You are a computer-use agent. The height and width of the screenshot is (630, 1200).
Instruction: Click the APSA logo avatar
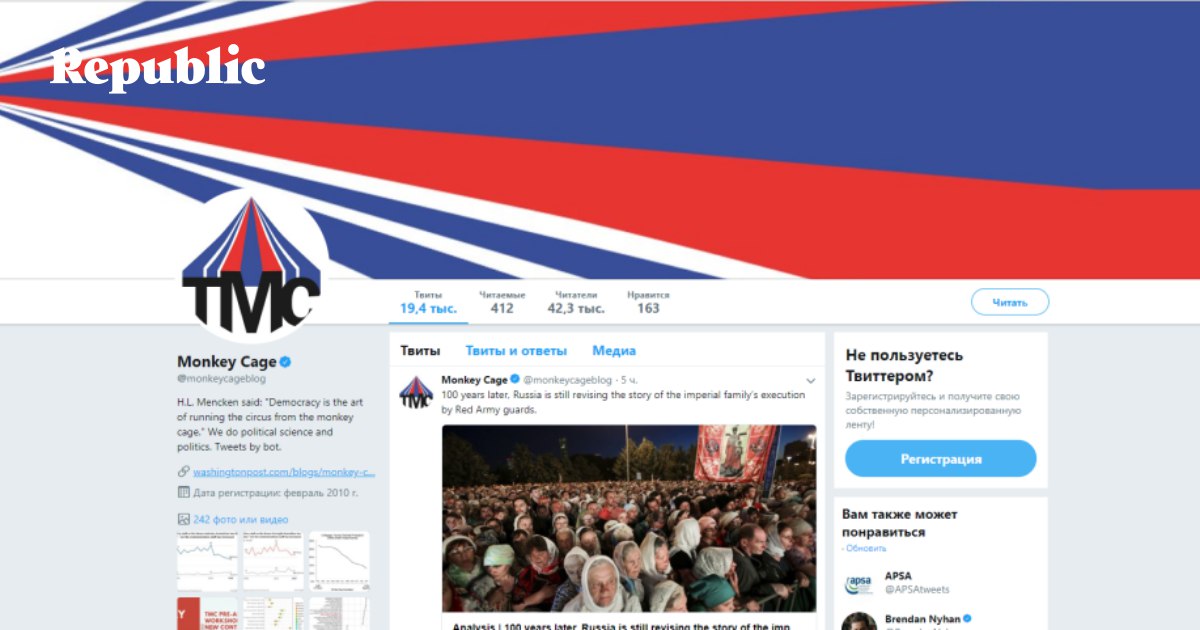(859, 583)
